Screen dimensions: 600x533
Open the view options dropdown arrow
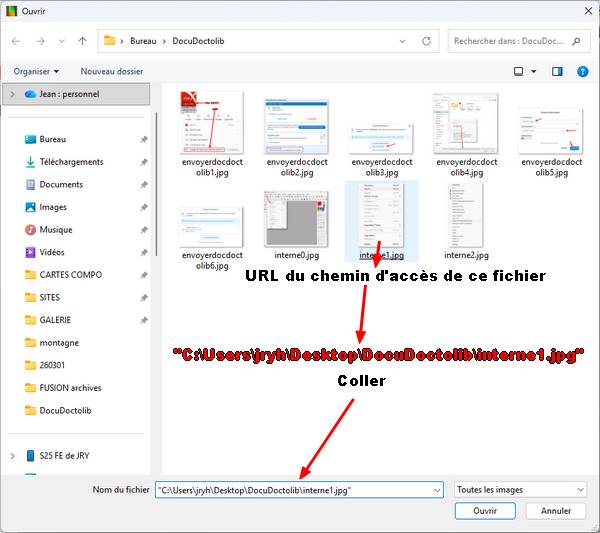pos(533,72)
